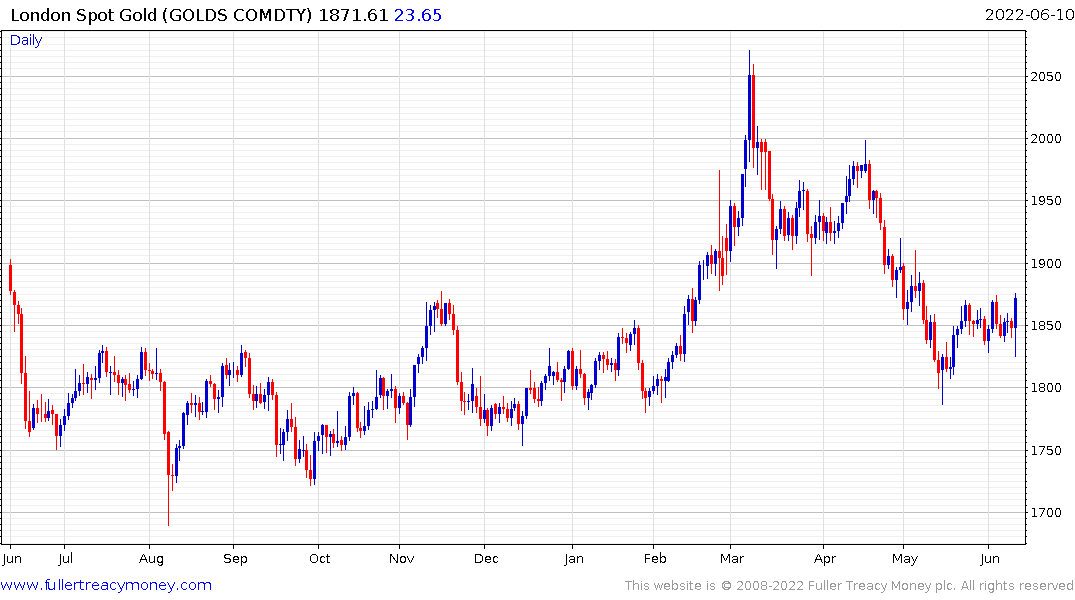Click the 1850 price axis label
This screenshot has width=1075, height=600.
coord(1046,326)
